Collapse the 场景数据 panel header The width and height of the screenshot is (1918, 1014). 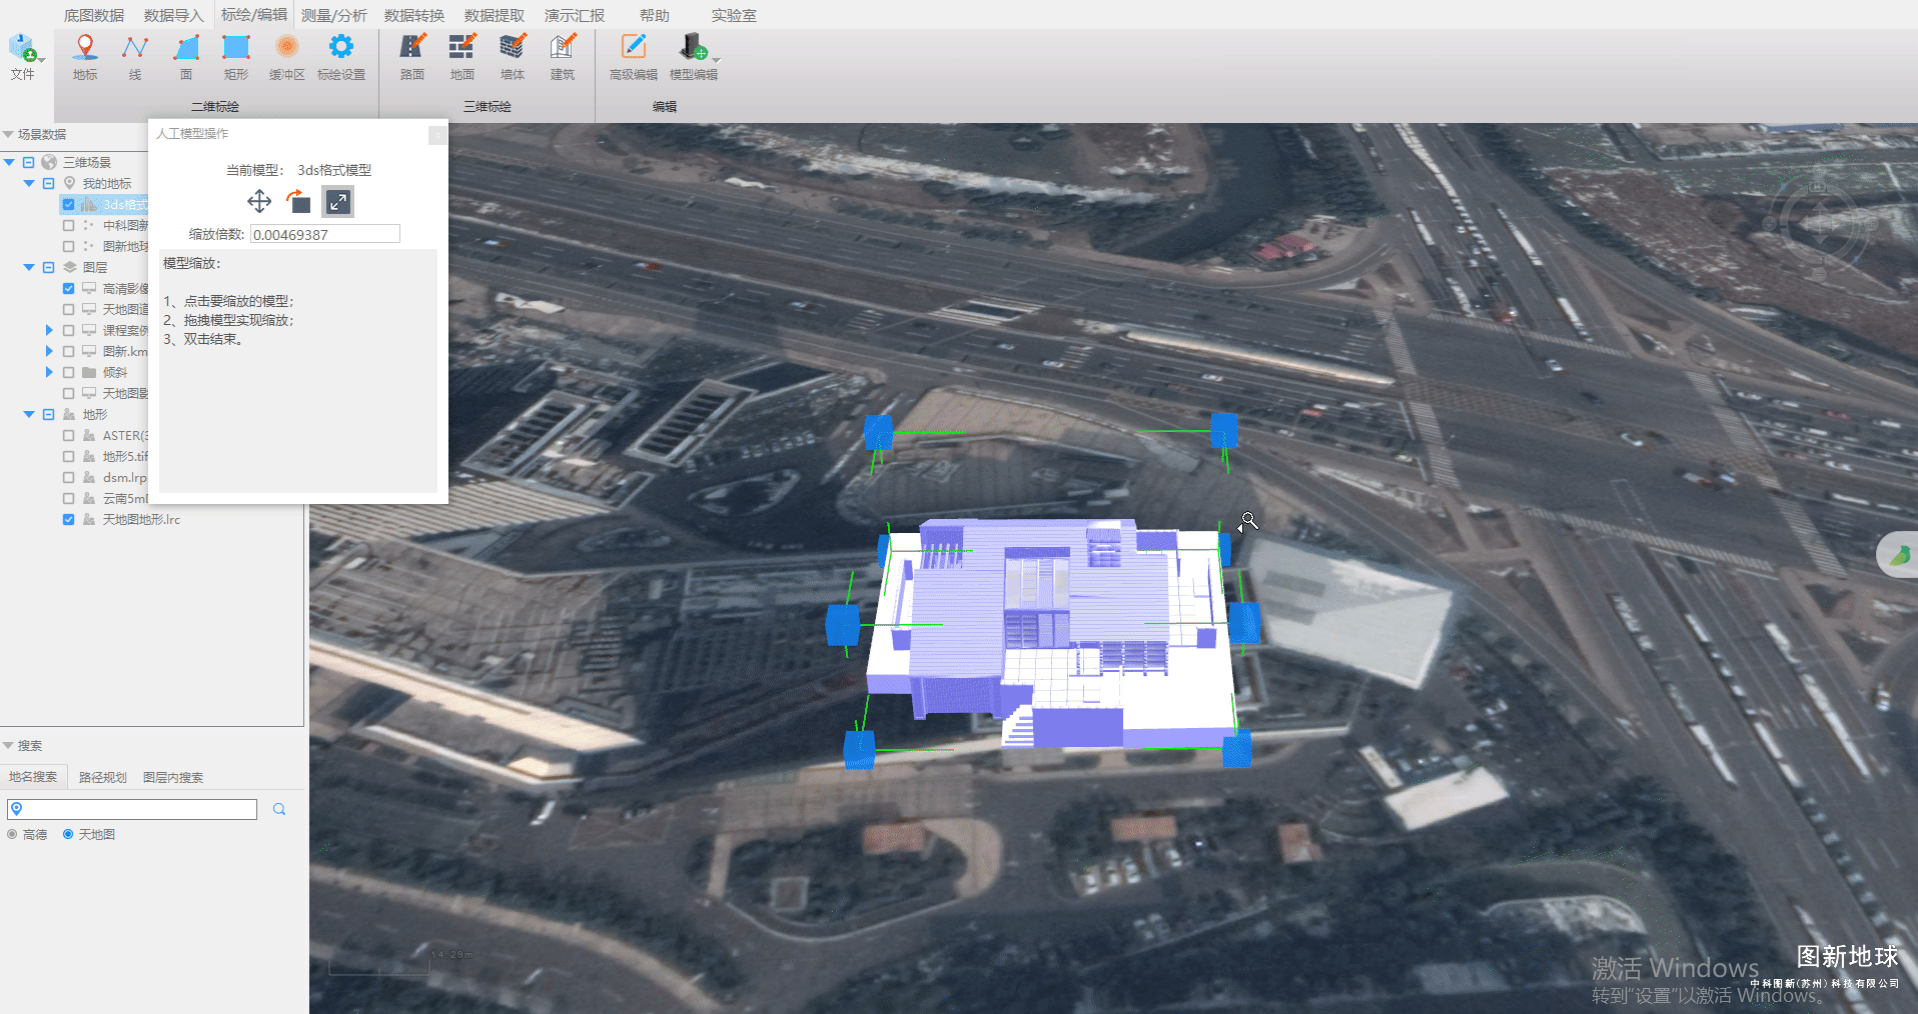[x=8, y=134]
